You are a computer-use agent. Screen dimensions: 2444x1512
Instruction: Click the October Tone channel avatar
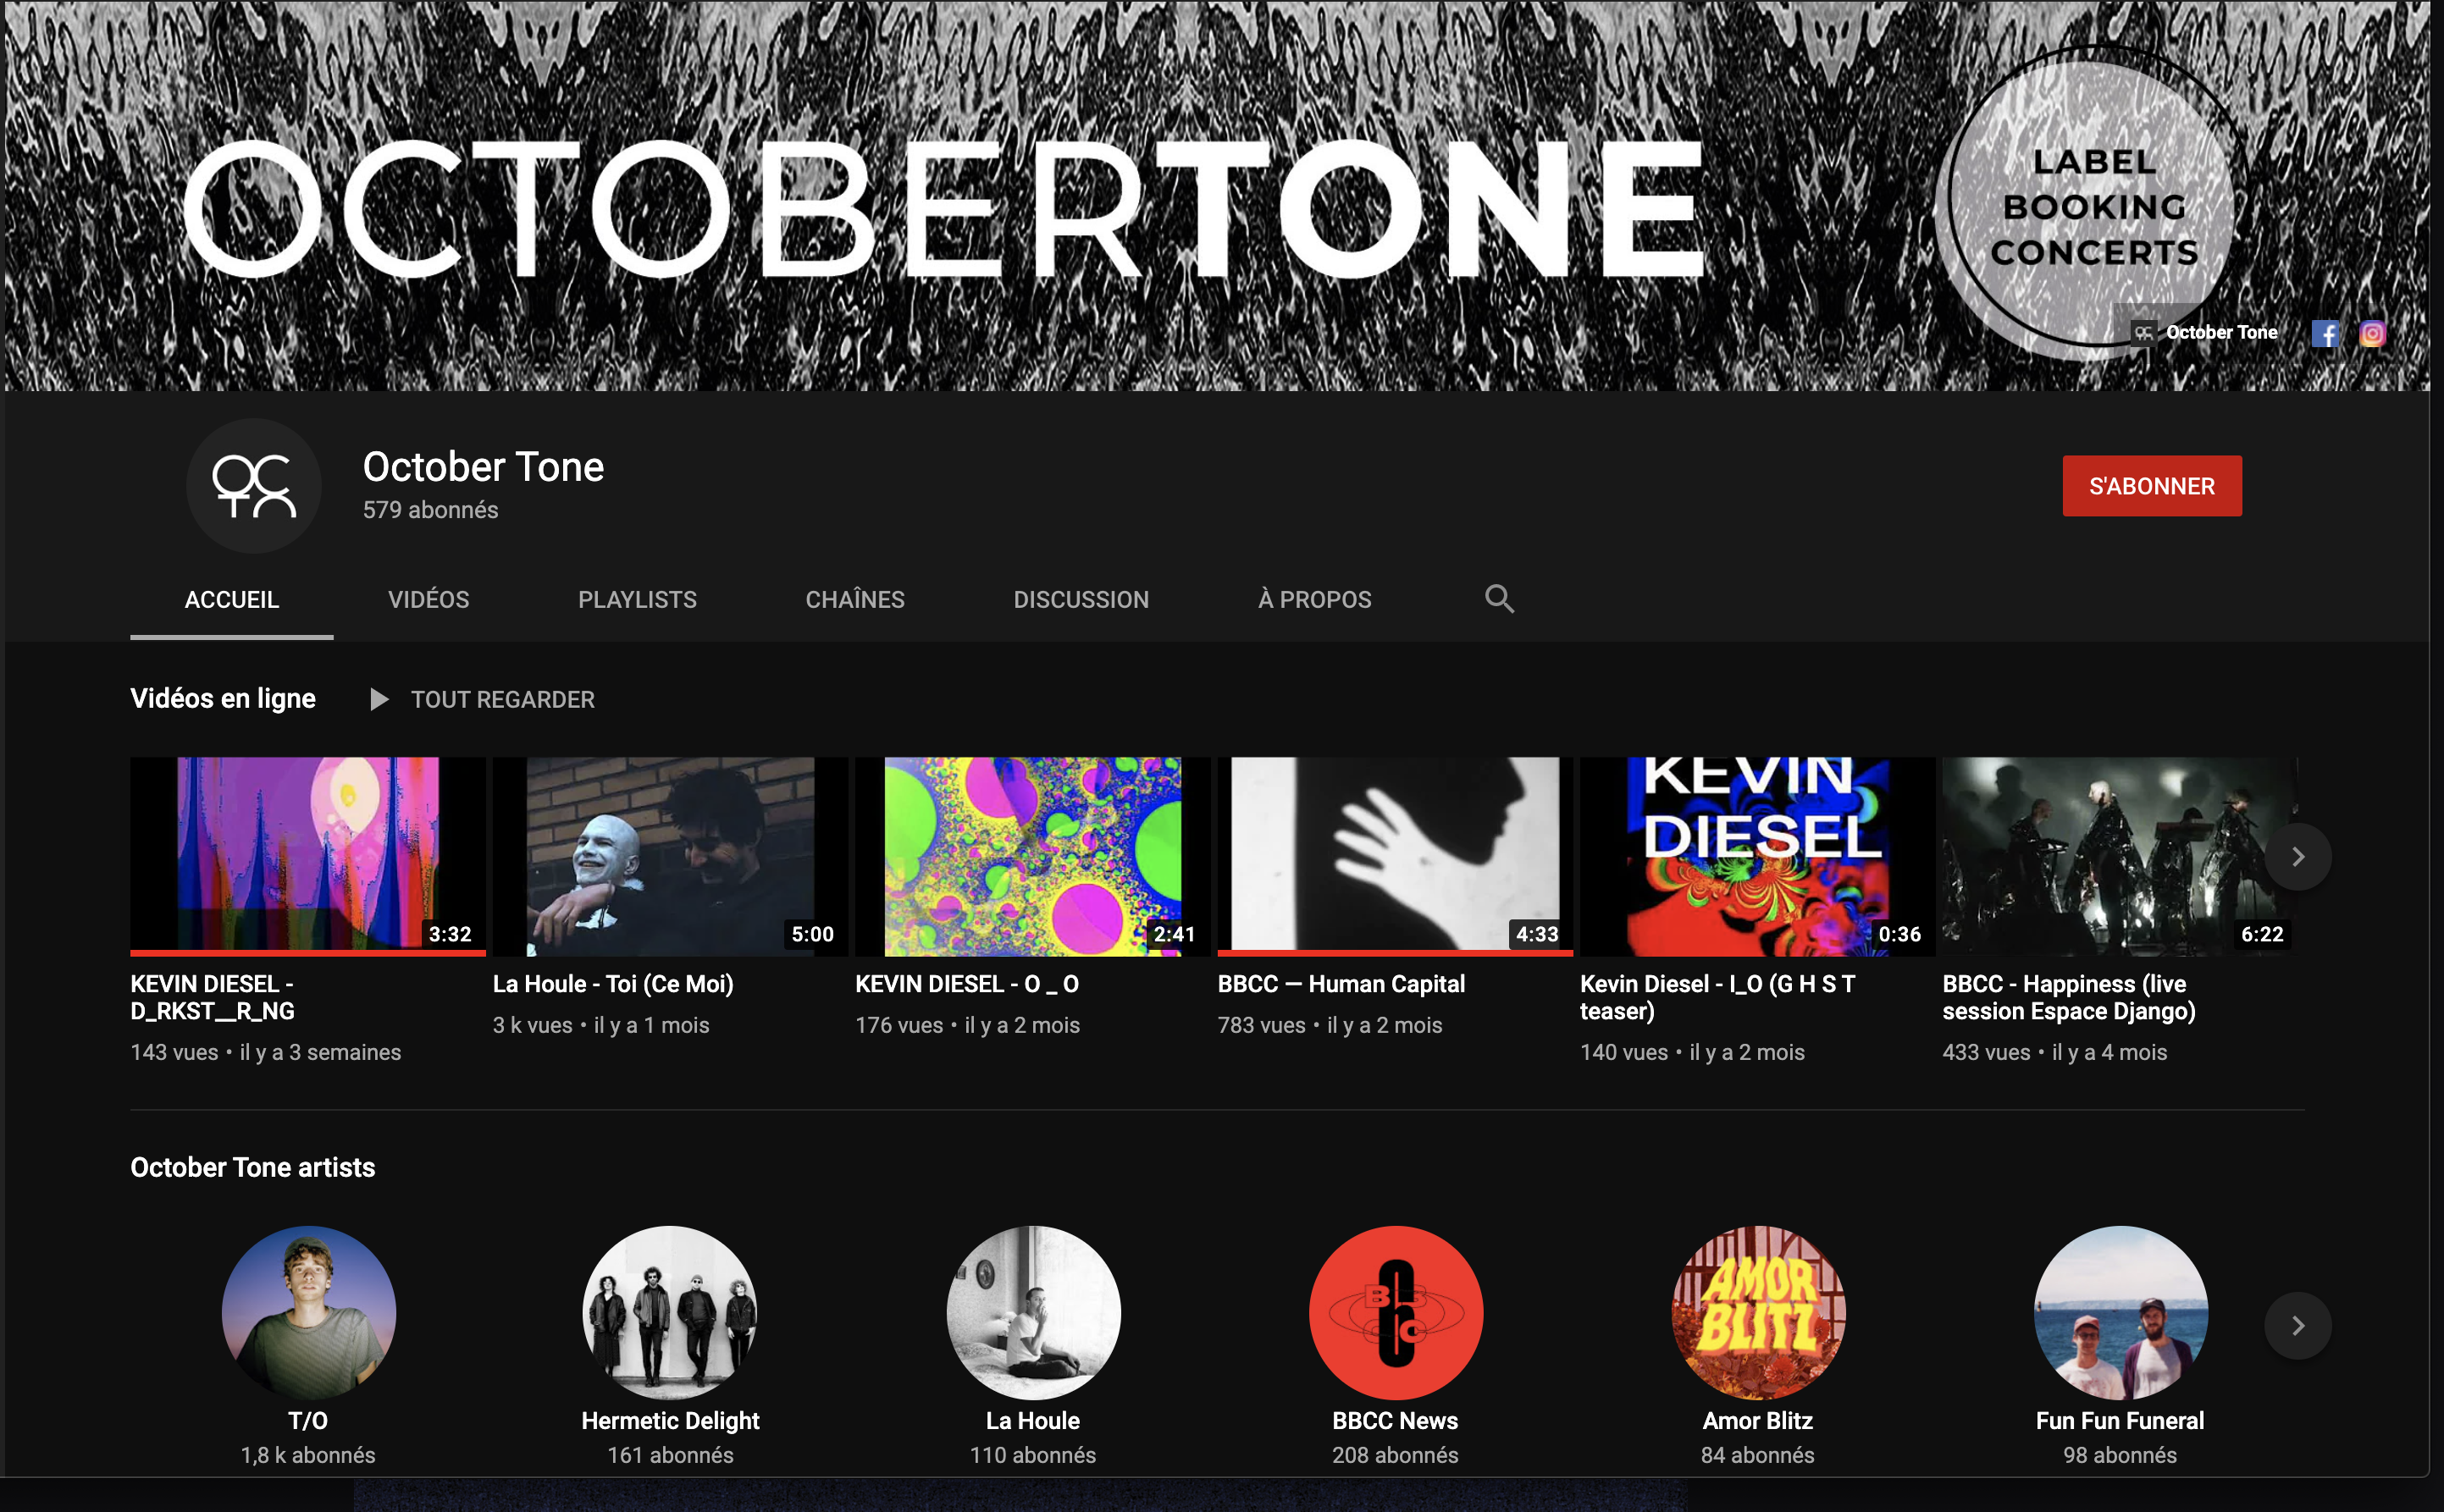[x=254, y=486]
